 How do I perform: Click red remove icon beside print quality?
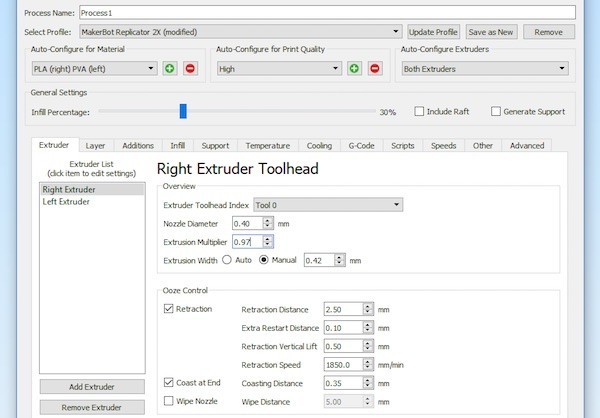375,69
